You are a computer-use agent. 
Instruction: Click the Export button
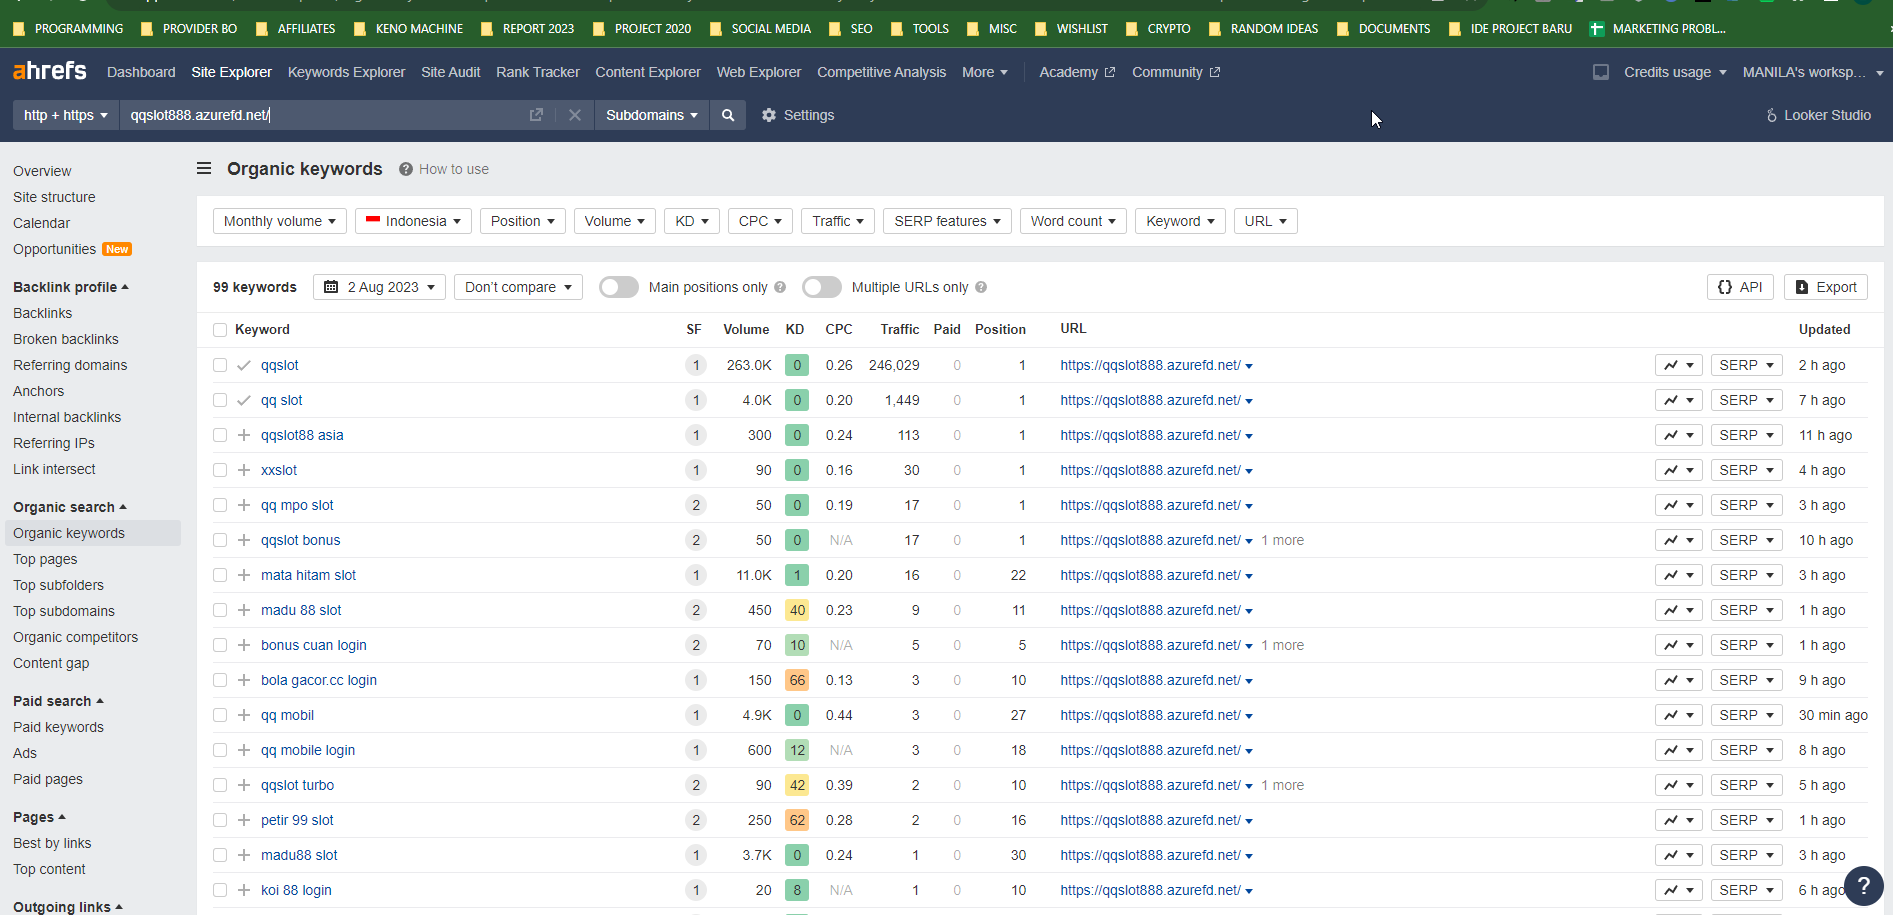[1825, 287]
